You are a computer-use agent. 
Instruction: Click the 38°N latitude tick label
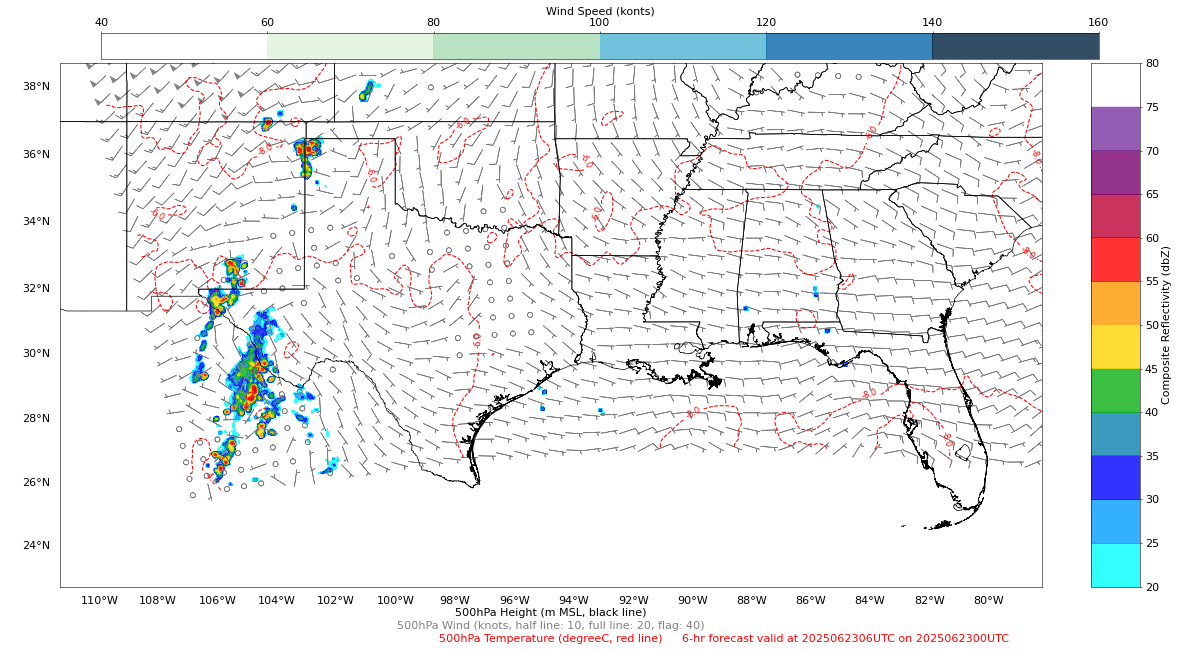click(36, 86)
